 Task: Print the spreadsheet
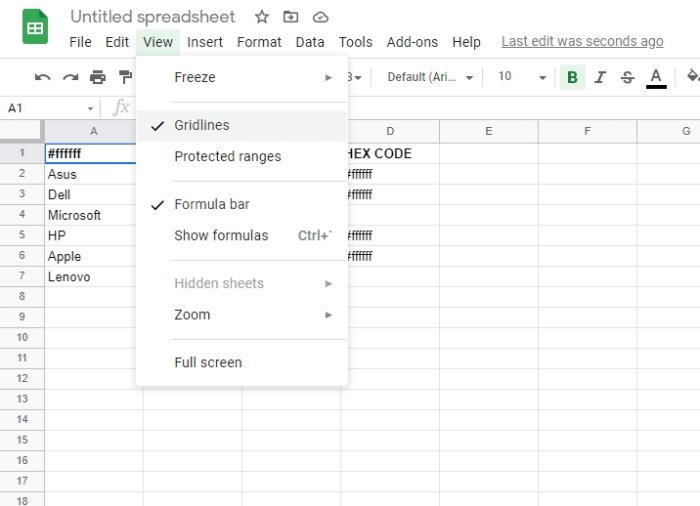click(97, 77)
